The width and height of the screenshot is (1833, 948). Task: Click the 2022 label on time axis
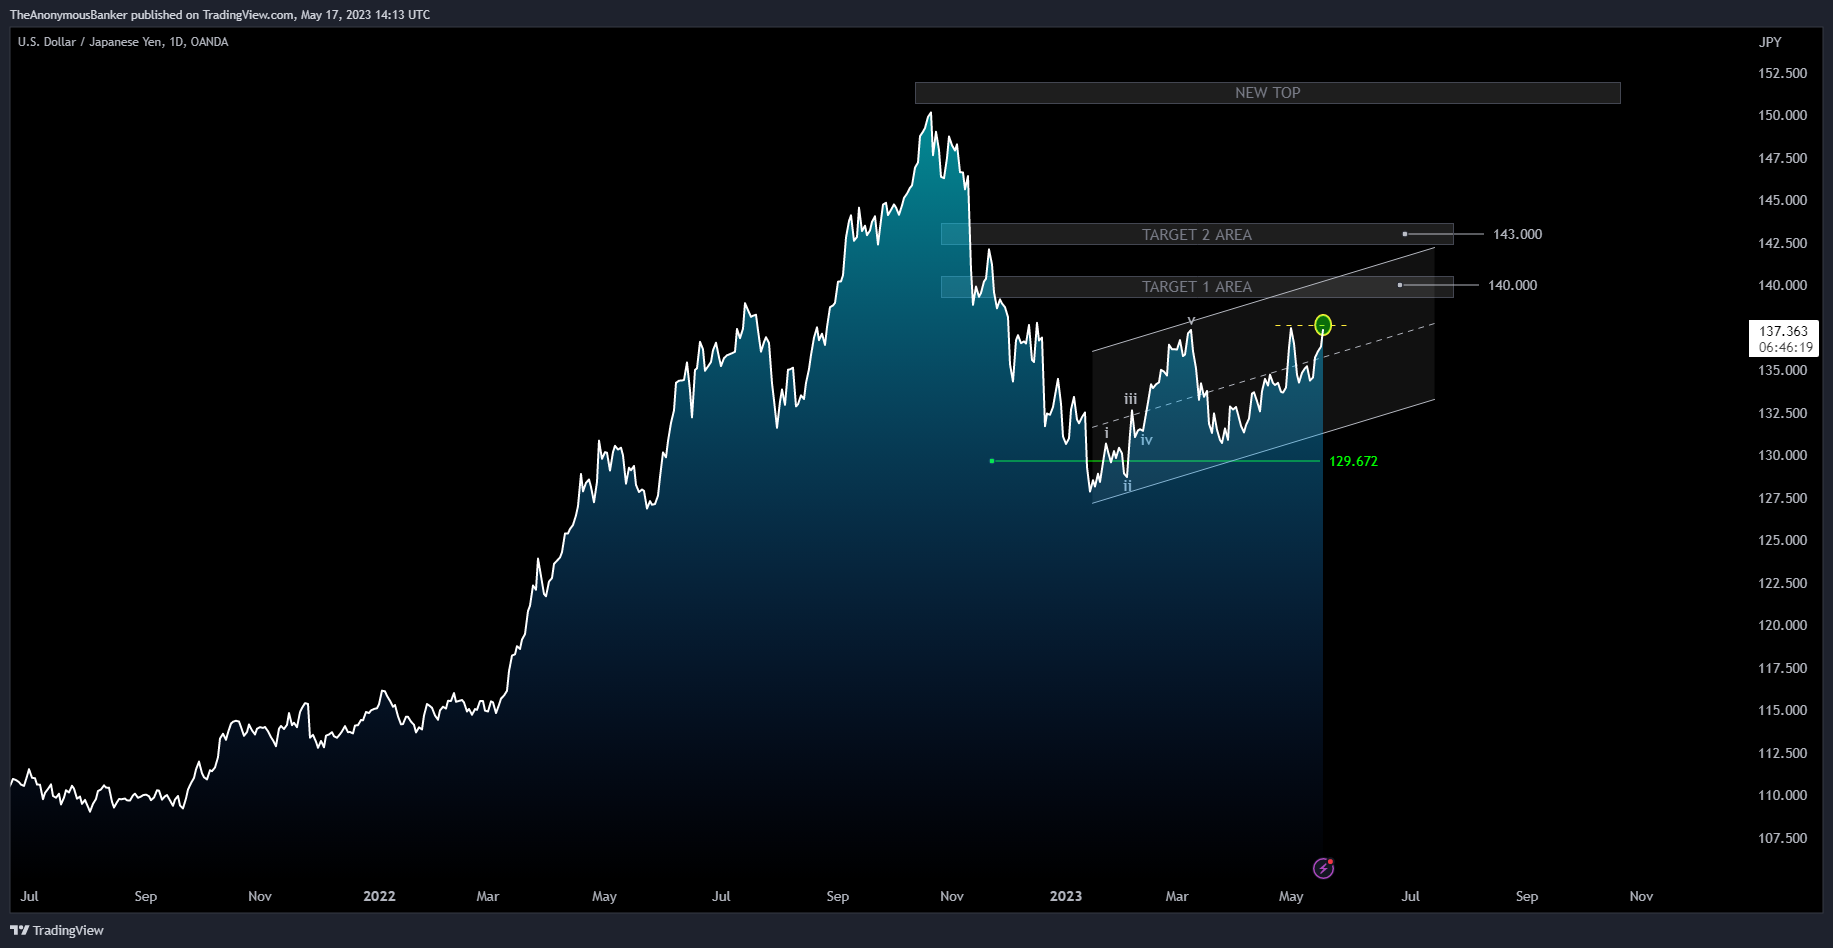tap(379, 896)
